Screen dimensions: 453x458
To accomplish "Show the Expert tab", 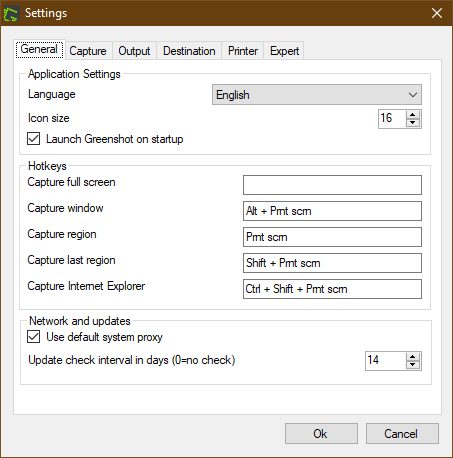I will 284,51.
